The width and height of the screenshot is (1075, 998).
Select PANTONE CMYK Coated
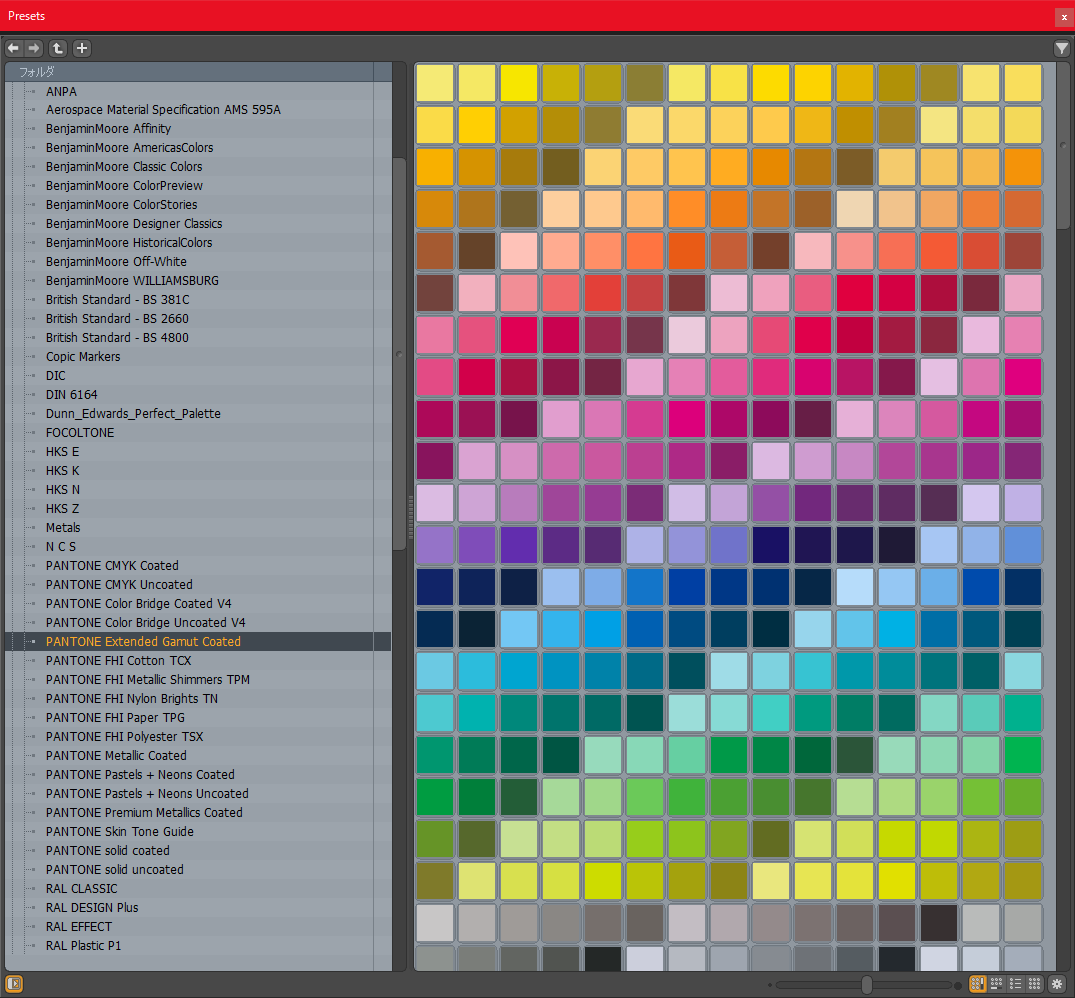pyautogui.click(x=112, y=565)
